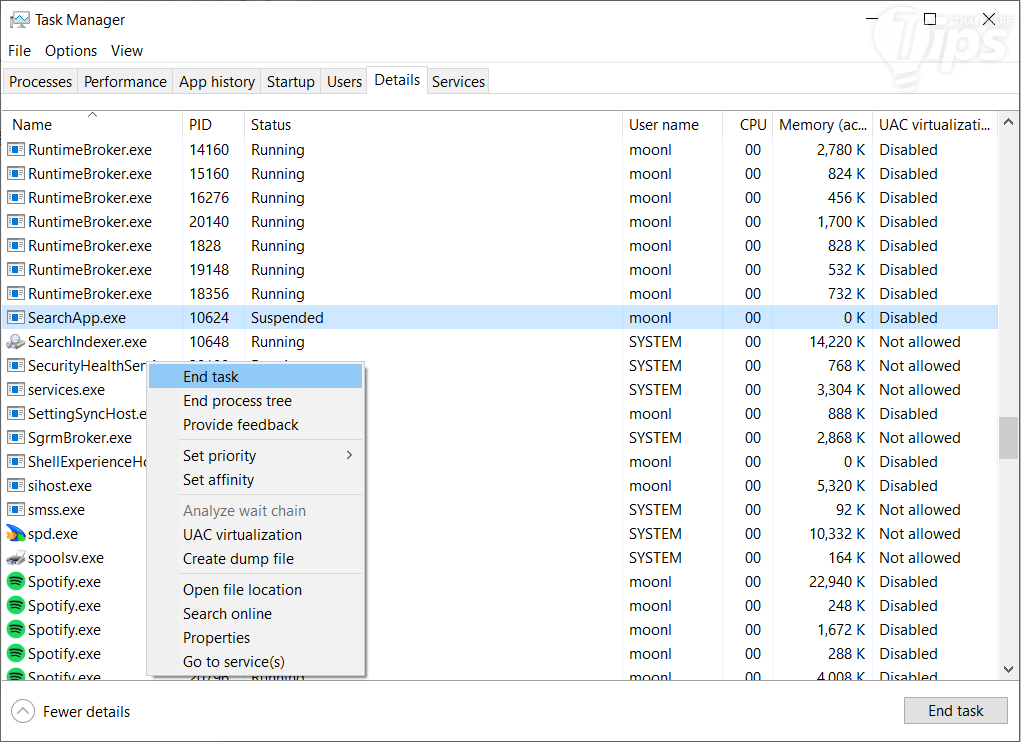Click the SearchApp.exe process icon
This screenshot has width=1021, height=742.
pos(16,318)
